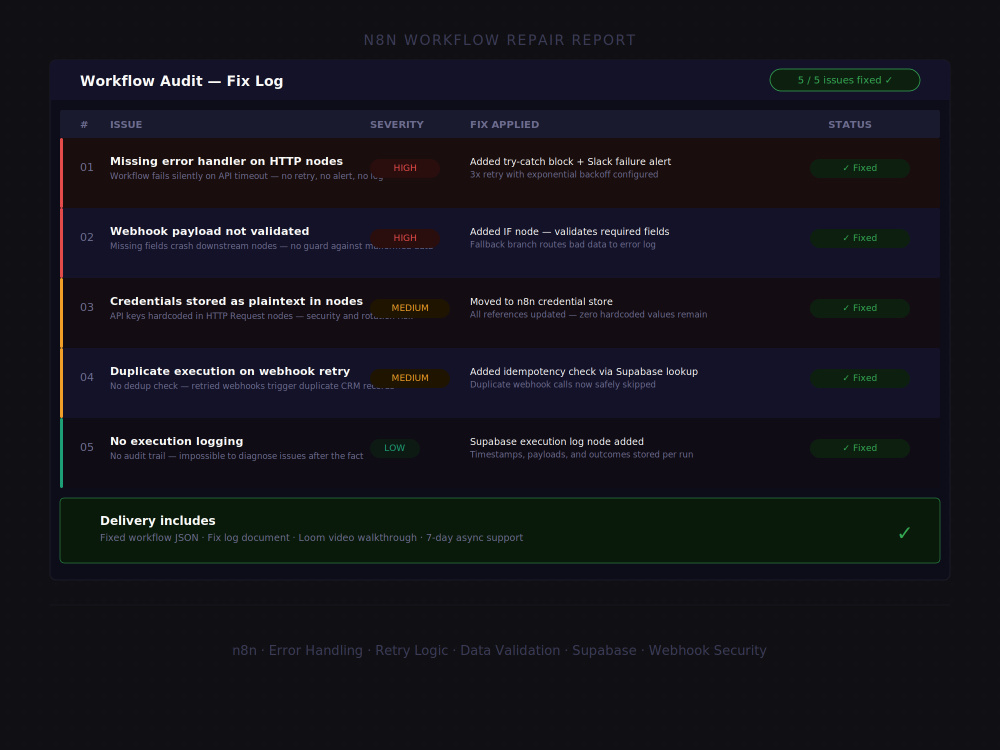This screenshot has width=1000, height=750.
Task: Click the SEVERITY column header
Action: pyautogui.click(x=397, y=124)
